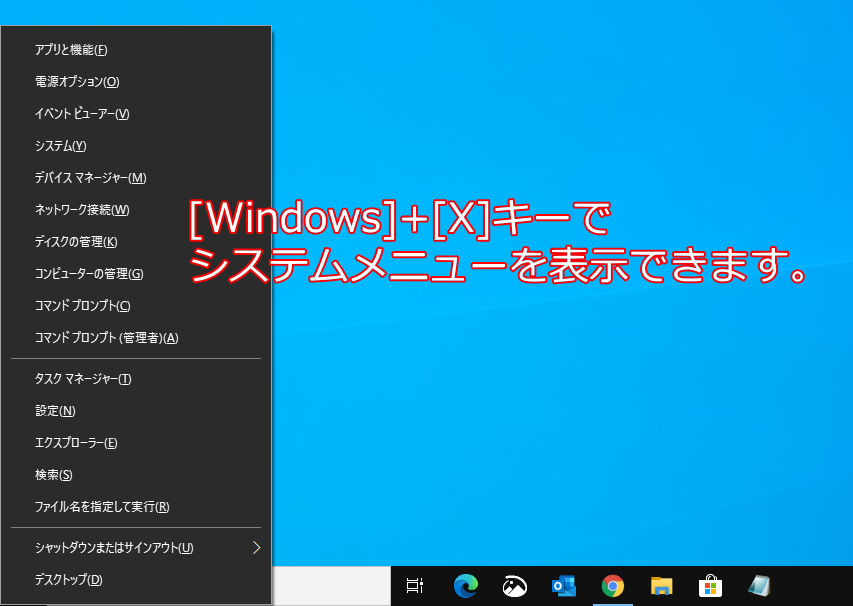This screenshot has width=853, height=606.
Task: Open File Explorer folder icon in taskbar
Action: 661,586
